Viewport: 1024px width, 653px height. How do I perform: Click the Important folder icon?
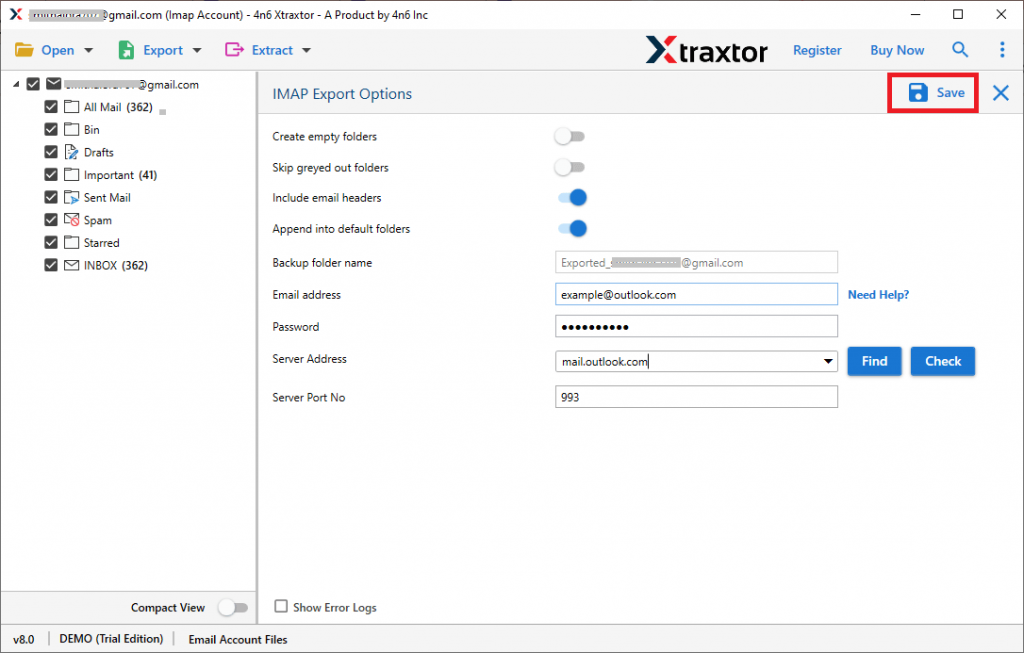pyautogui.click(x=72, y=174)
